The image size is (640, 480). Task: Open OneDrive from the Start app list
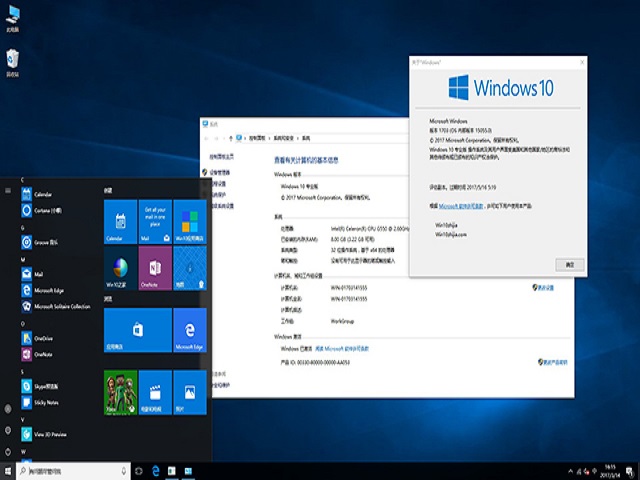pyautogui.click(x=43, y=338)
